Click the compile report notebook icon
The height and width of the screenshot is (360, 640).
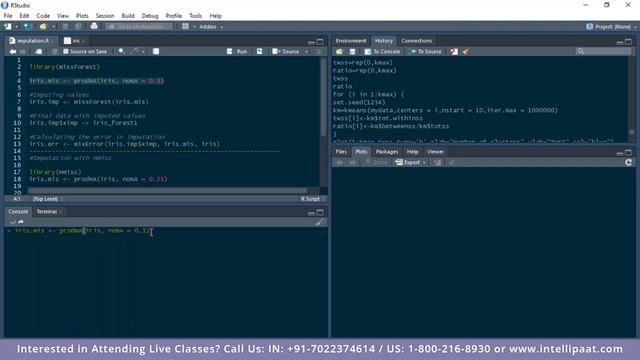tap(156, 51)
